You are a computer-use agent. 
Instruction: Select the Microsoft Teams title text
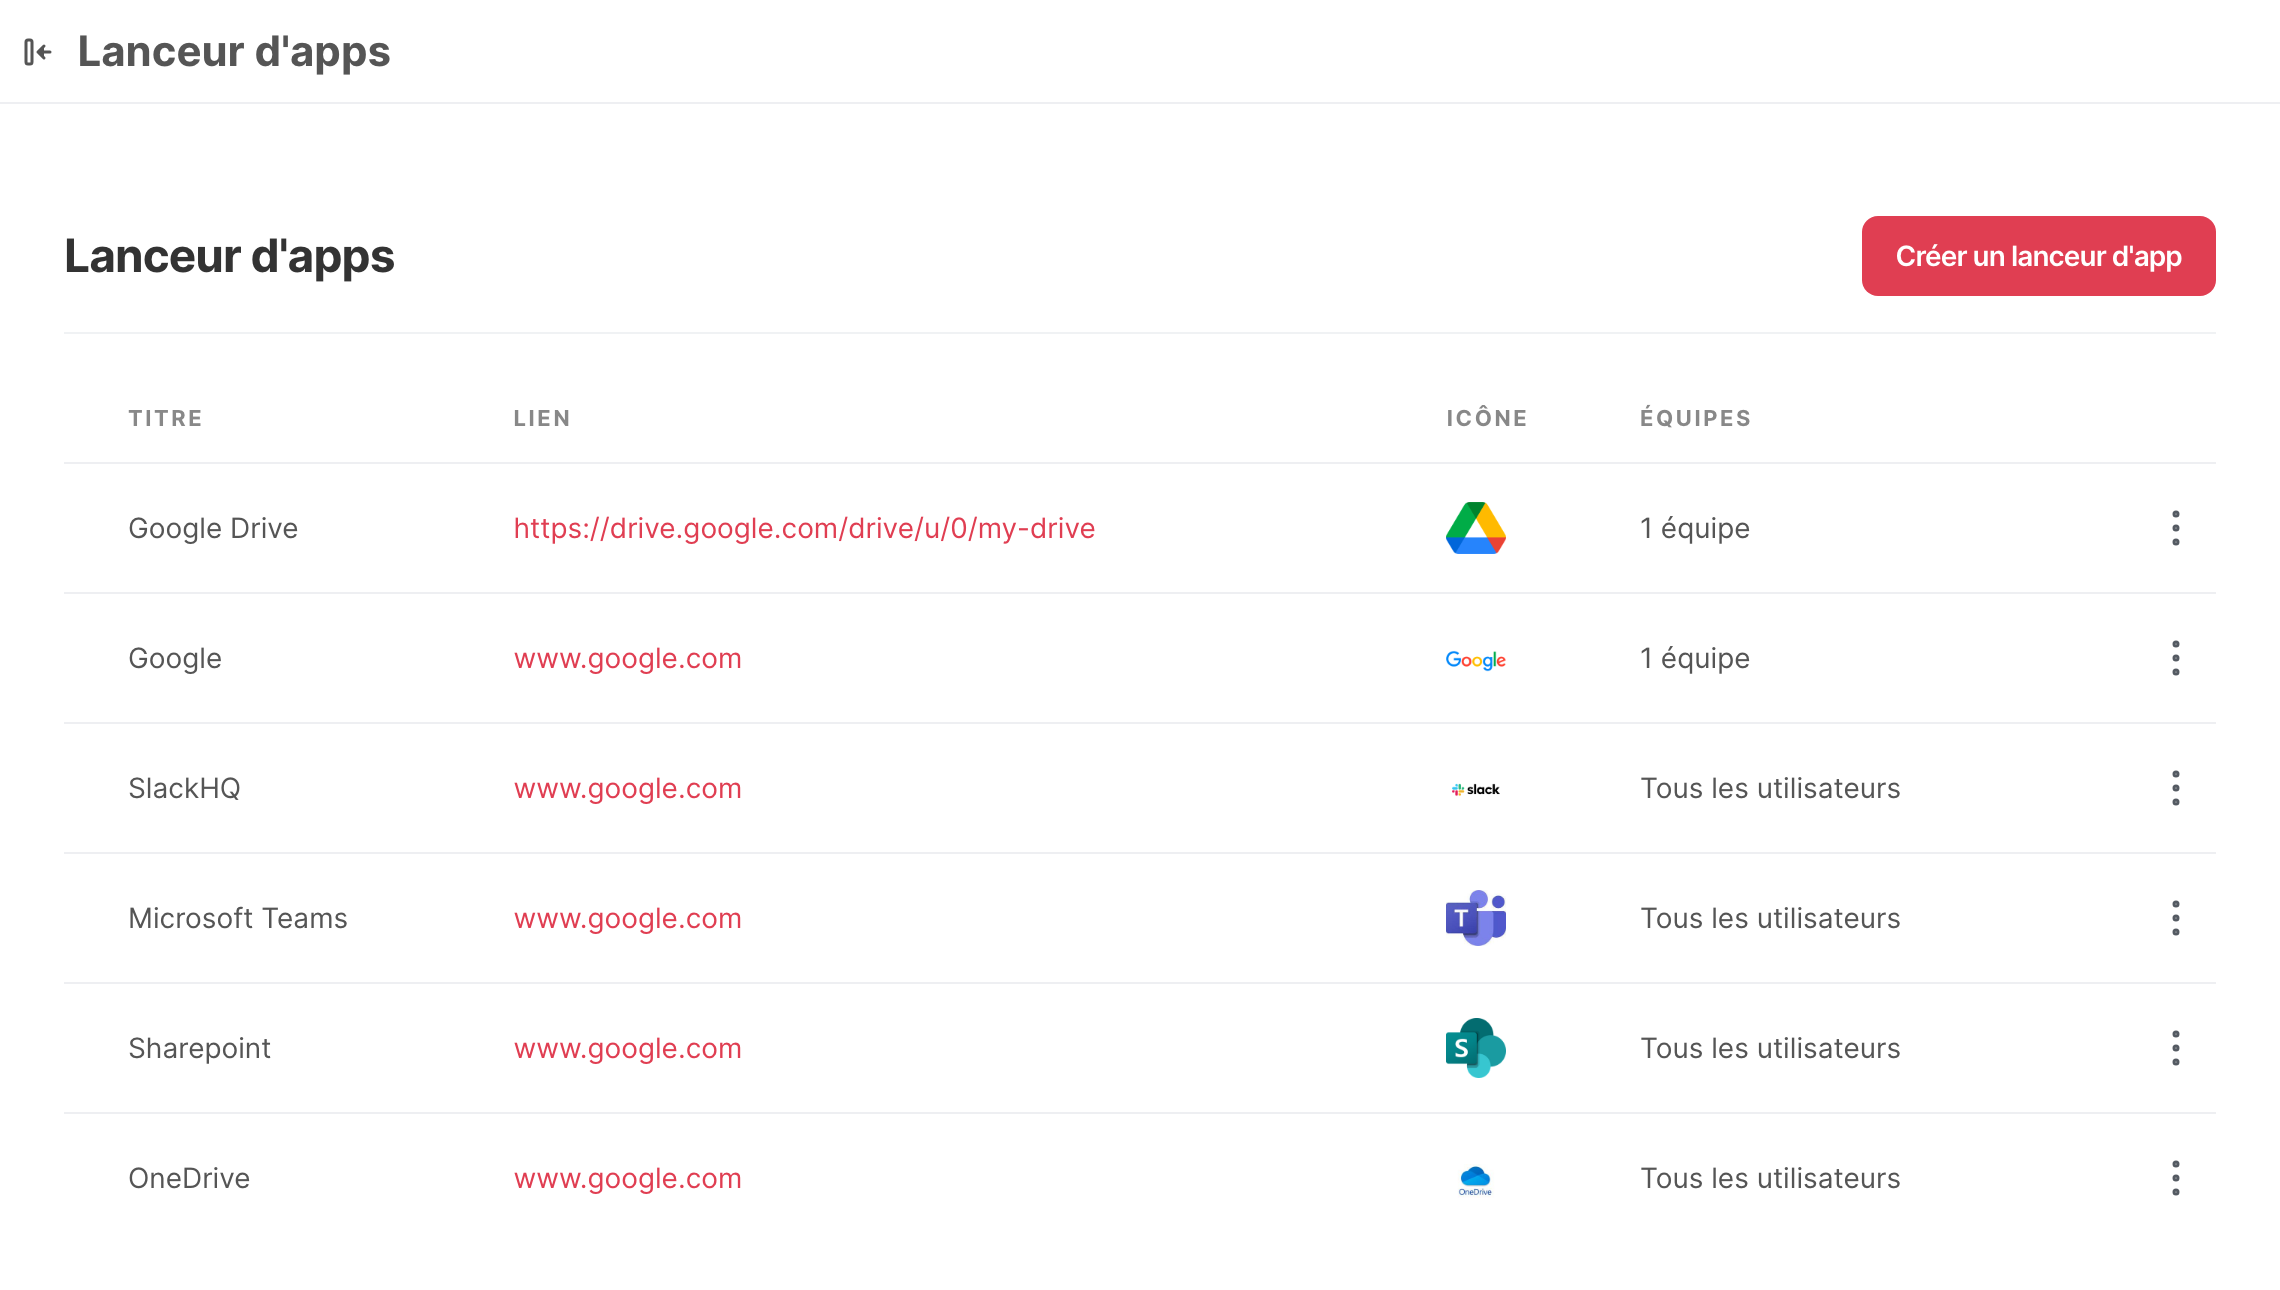238,918
